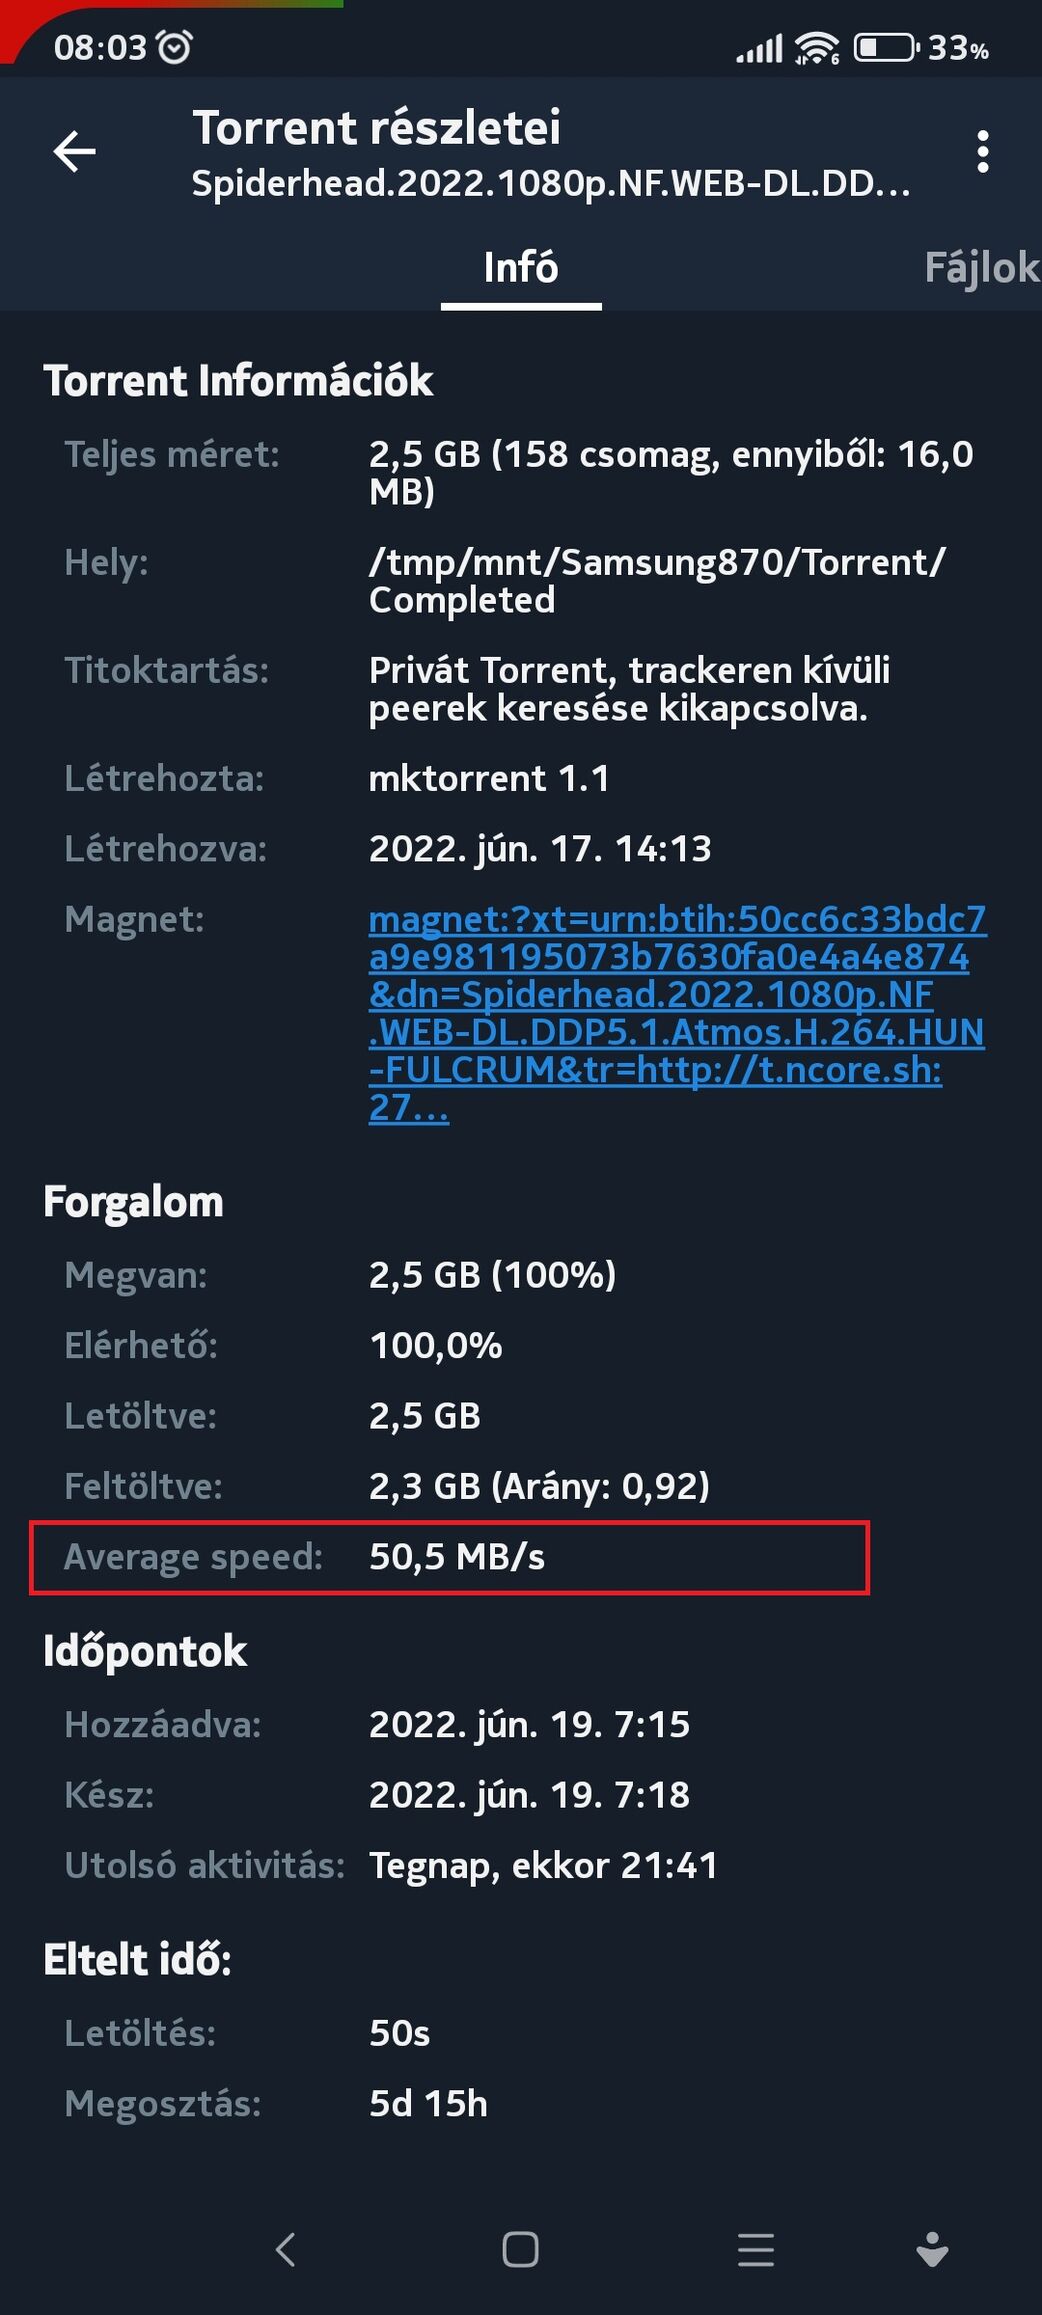The height and width of the screenshot is (2315, 1042).
Task: Tap the Létrehozta mktorrent 1.1 value
Action: (x=489, y=778)
